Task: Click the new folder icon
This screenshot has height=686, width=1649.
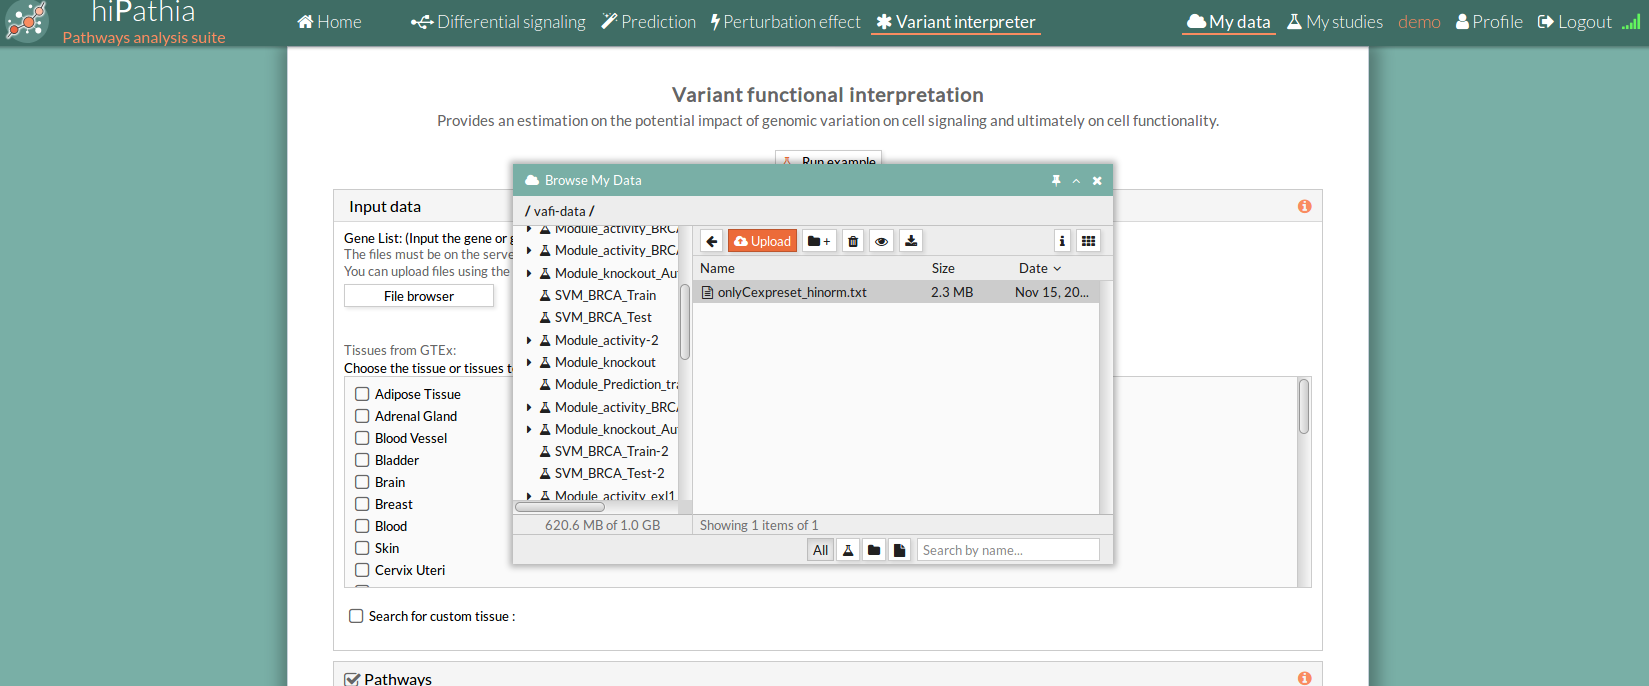Action: coord(819,241)
